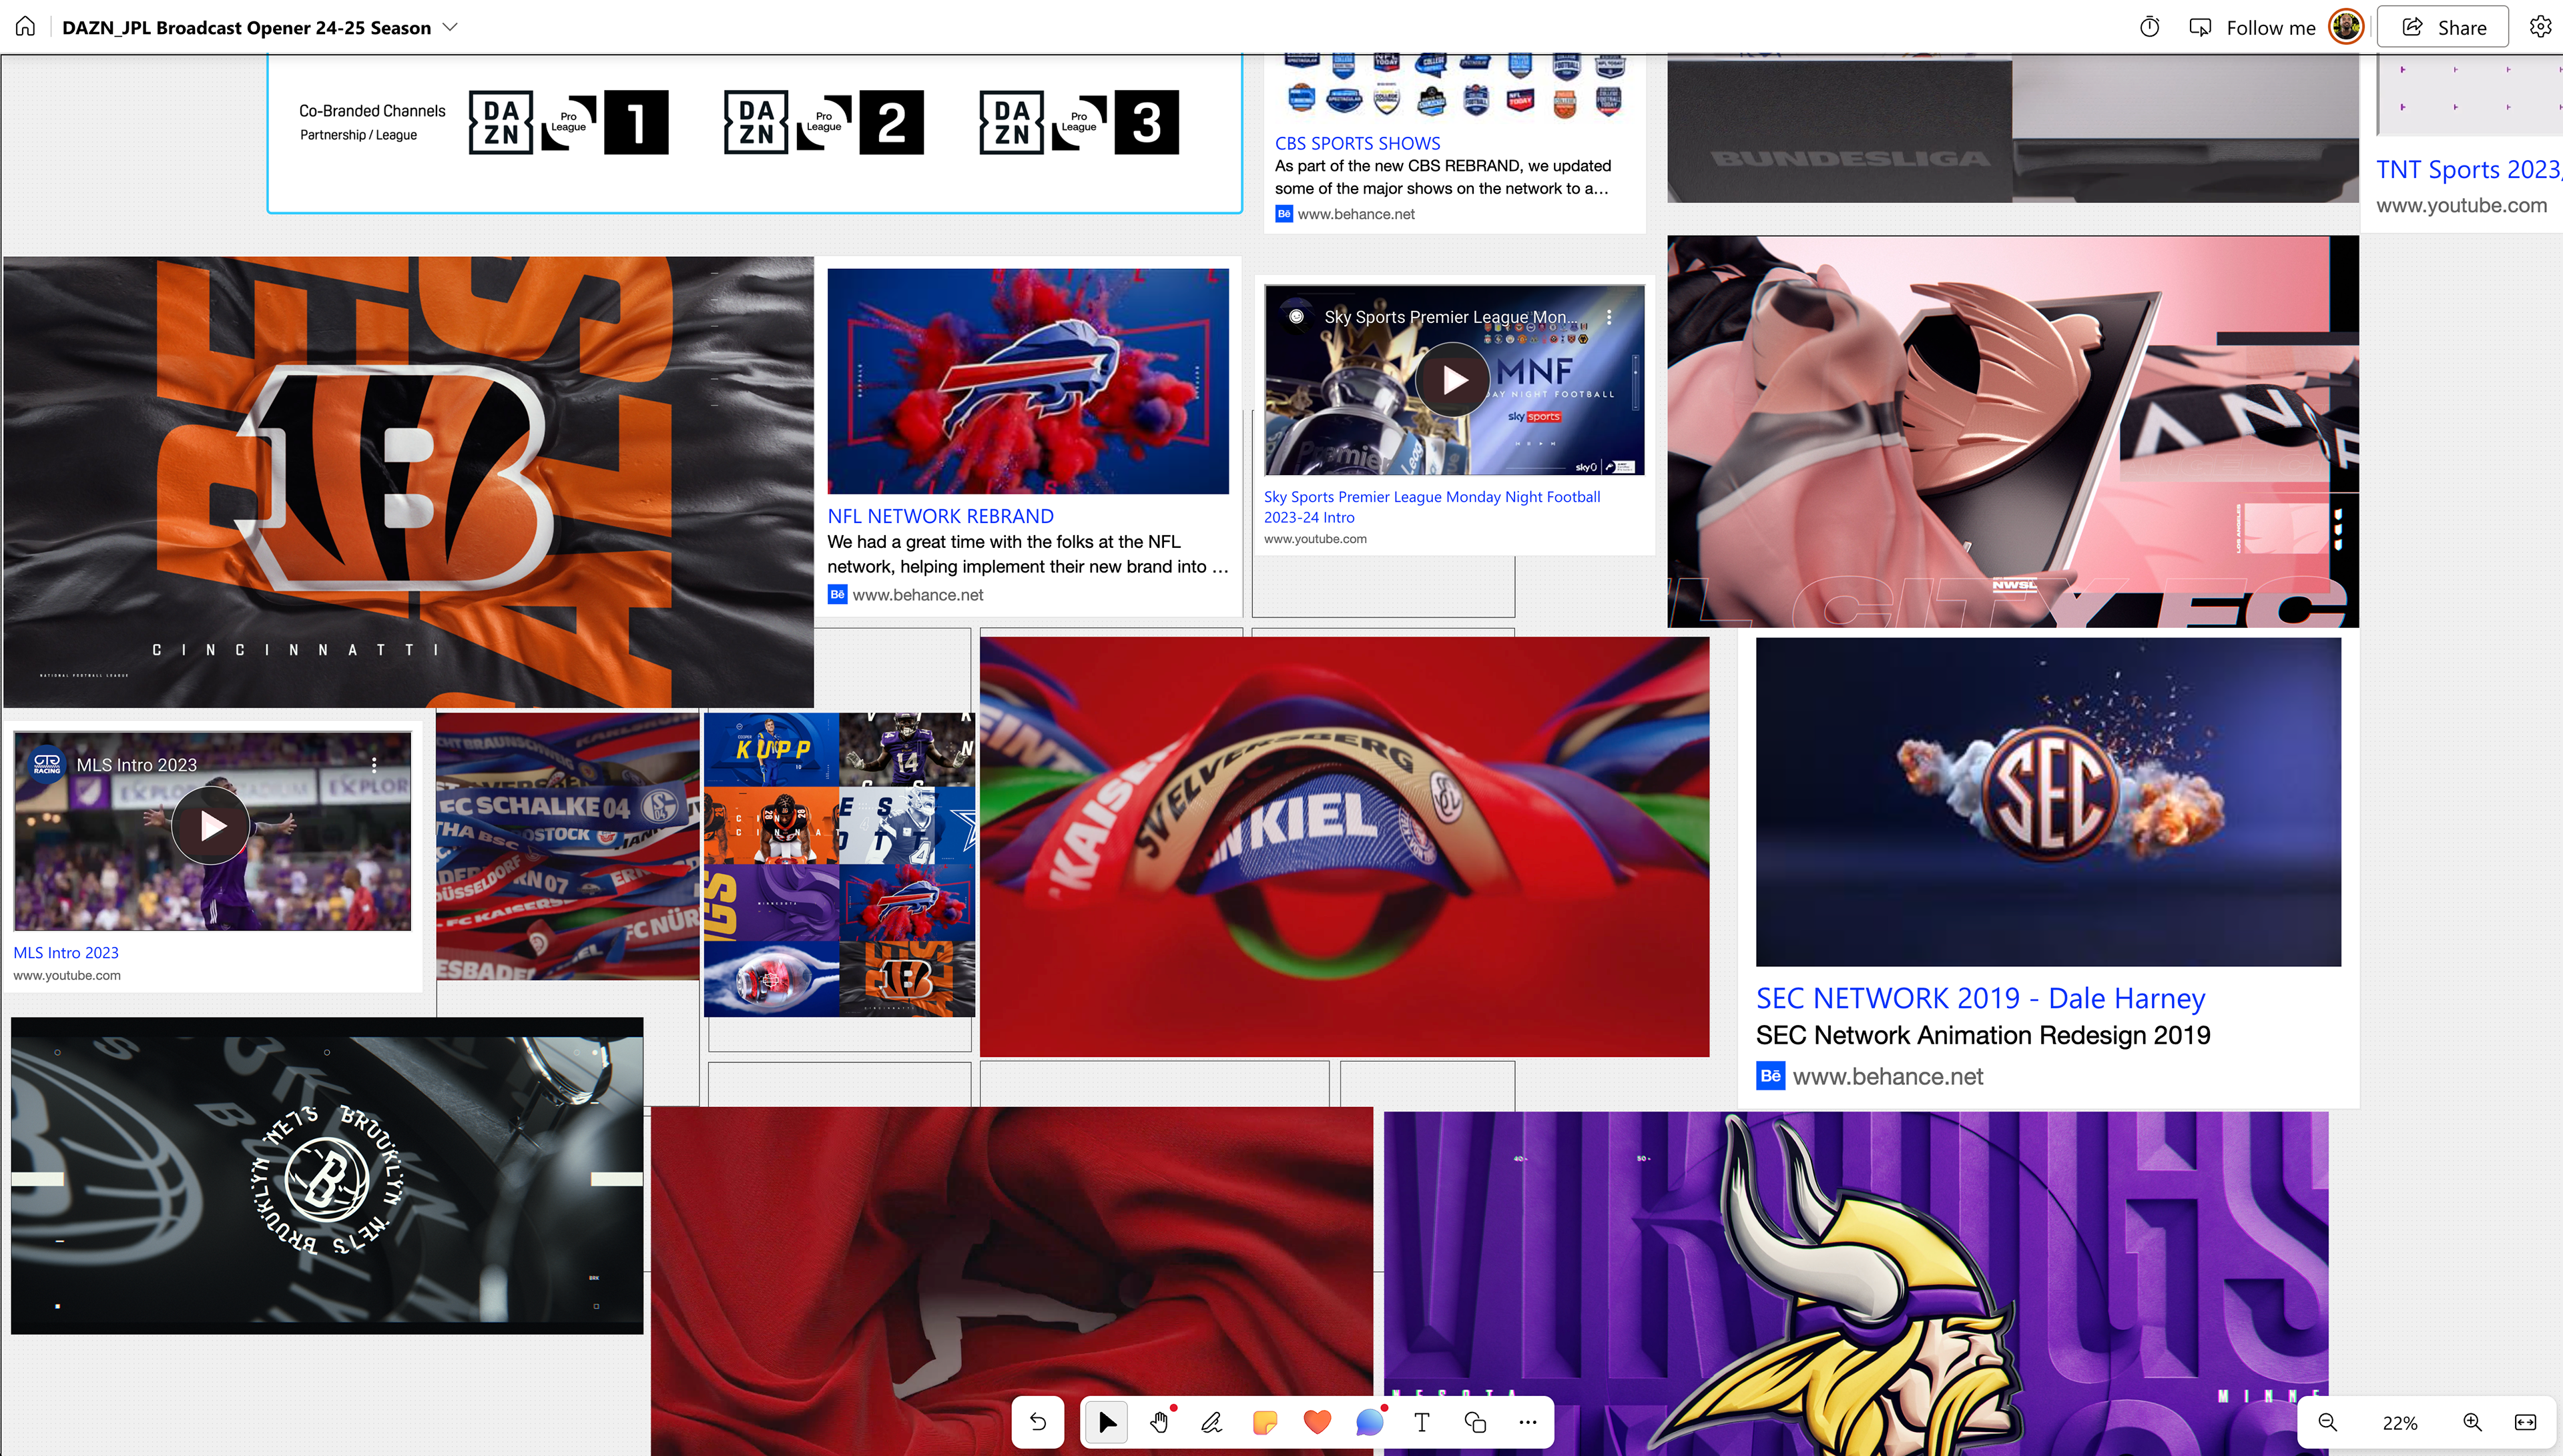
Task: Open the SEC NETWORK 2019 - Dale Harney link
Action: pos(1980,998)
